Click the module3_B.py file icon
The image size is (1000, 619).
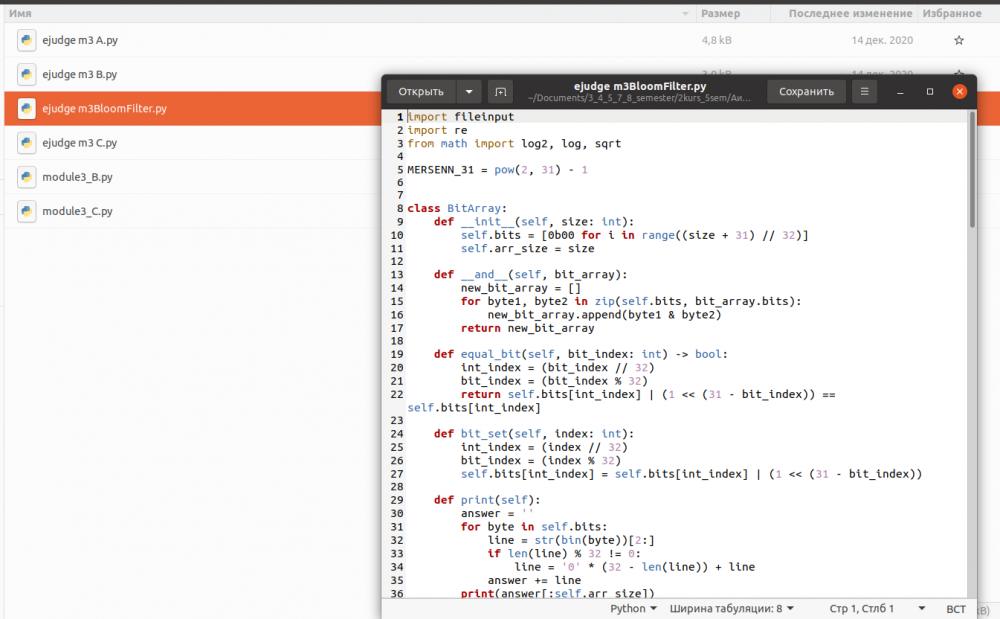tap(26, 177)
